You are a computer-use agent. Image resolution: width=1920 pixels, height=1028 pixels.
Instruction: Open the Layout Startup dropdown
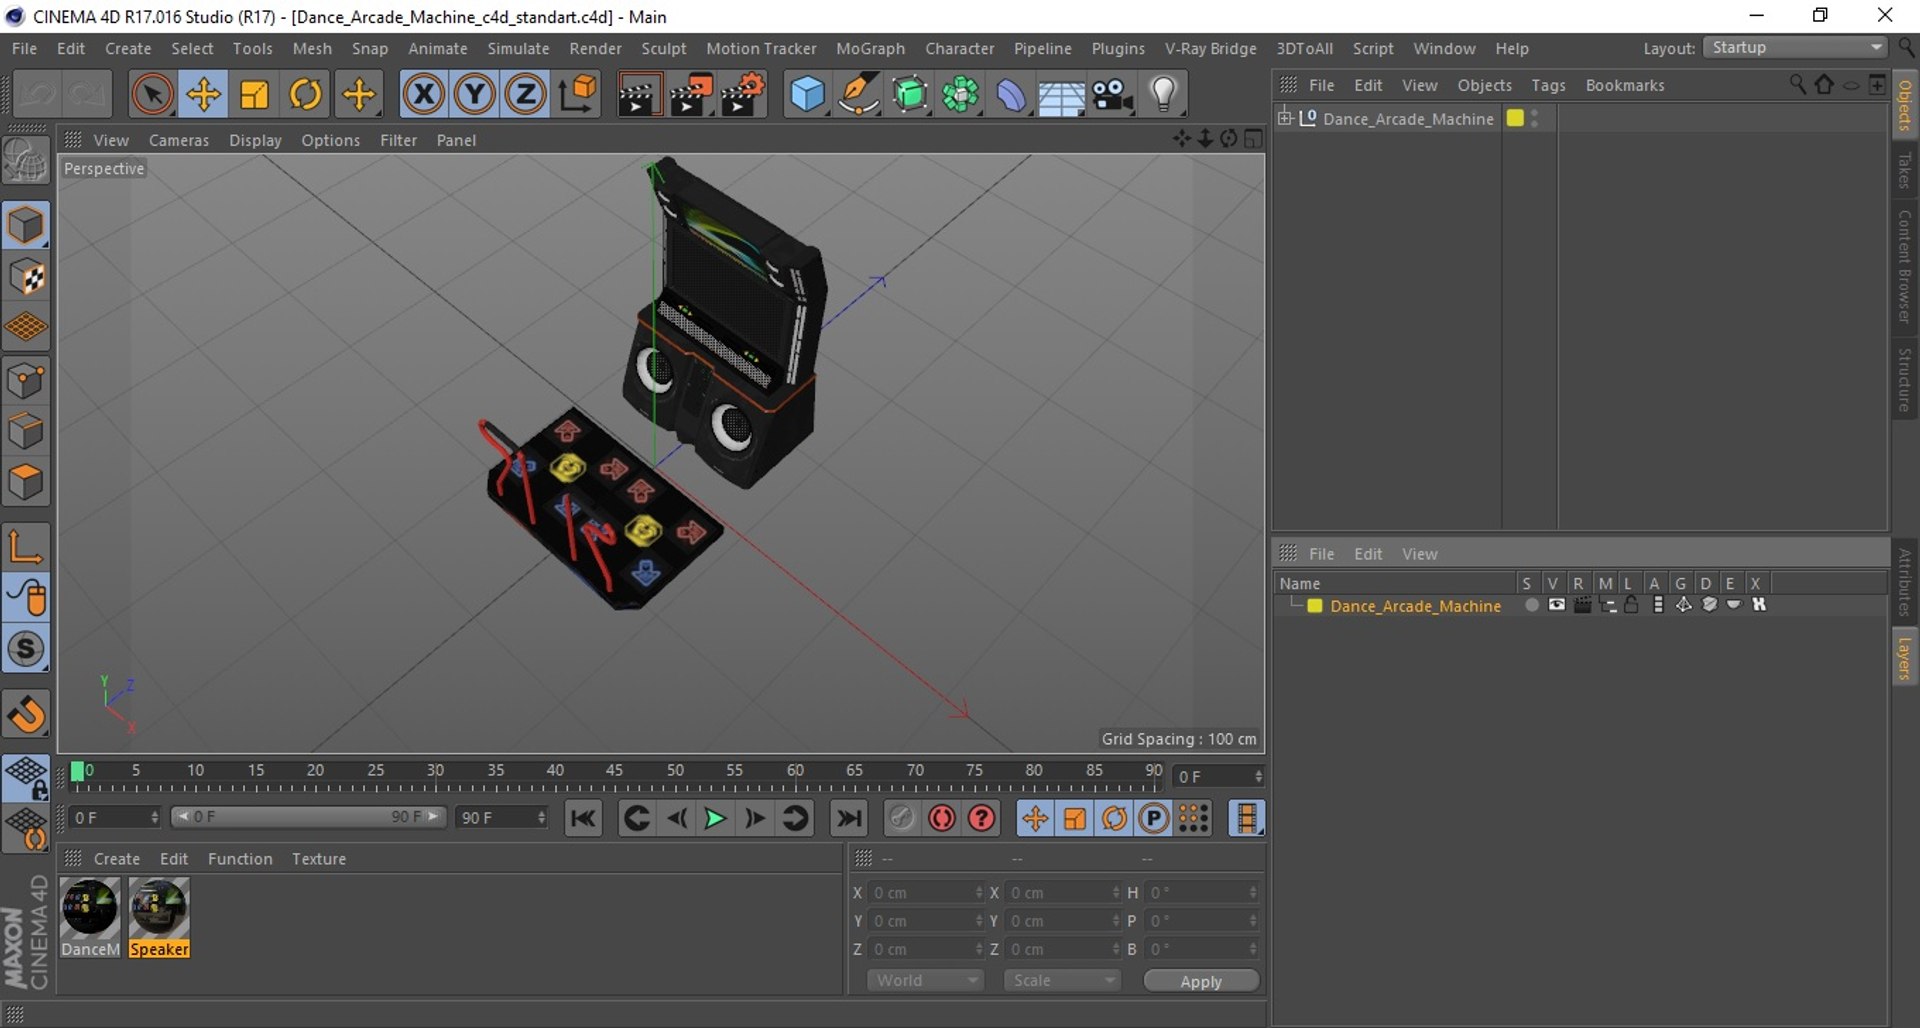click(x=1796, y=48)
